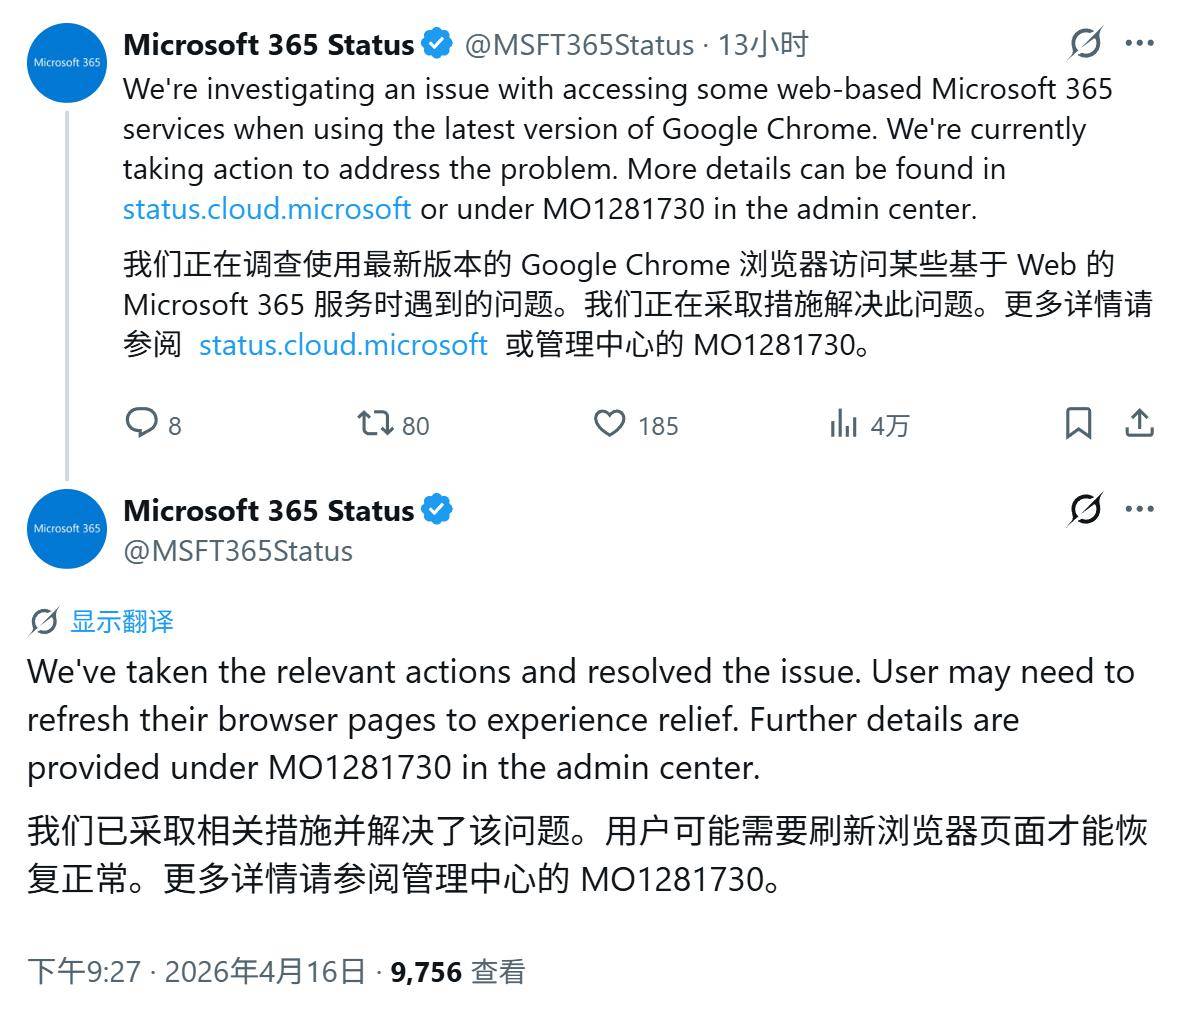Click 显示翻译 to show translation
This screenshot has width=1188, height=1024.
(x=121, y=621)
